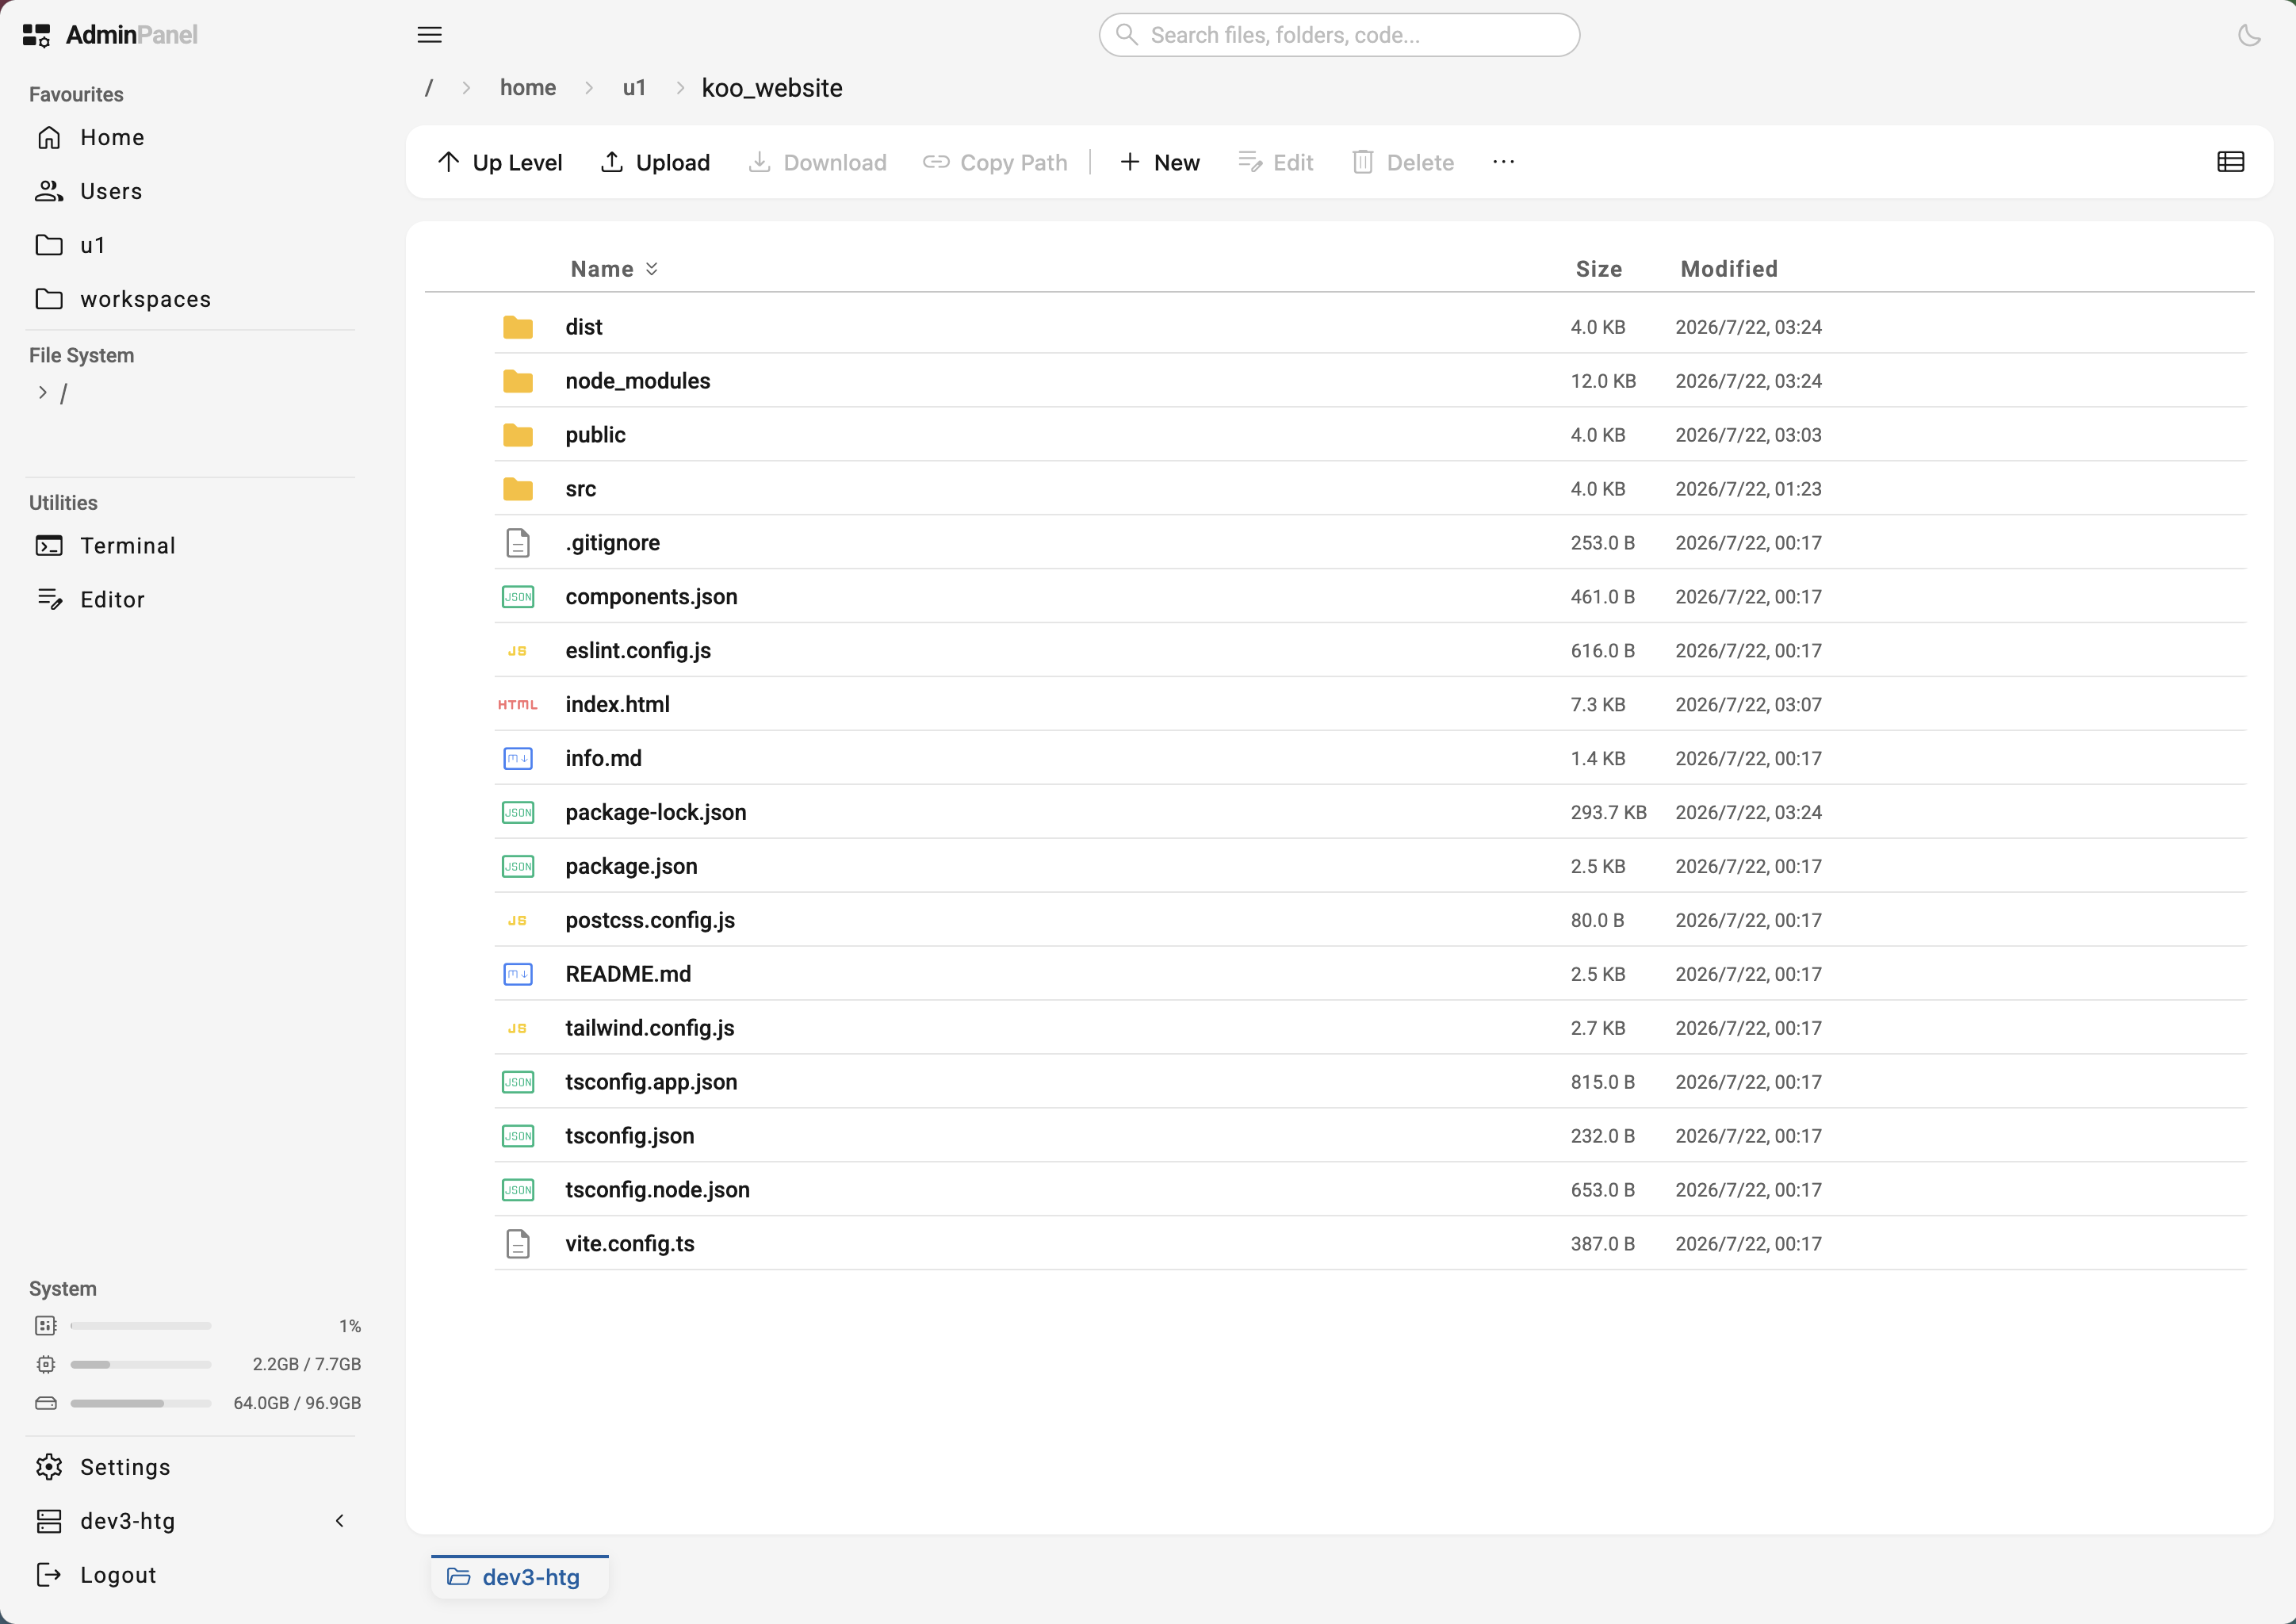Collapse dev3-htg server chevron
The height and width of the screenshot is (1624, 2296).
(340, 1521)
